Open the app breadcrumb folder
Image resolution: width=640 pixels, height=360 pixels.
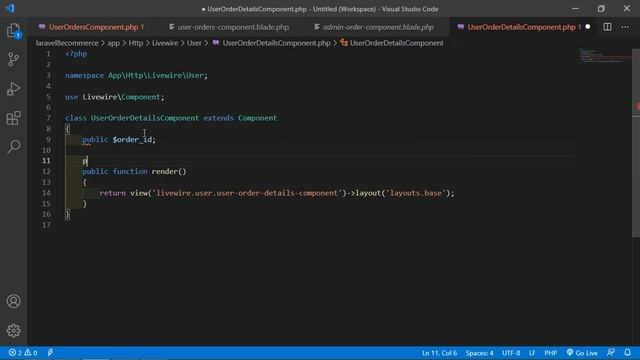pos(113,43)
